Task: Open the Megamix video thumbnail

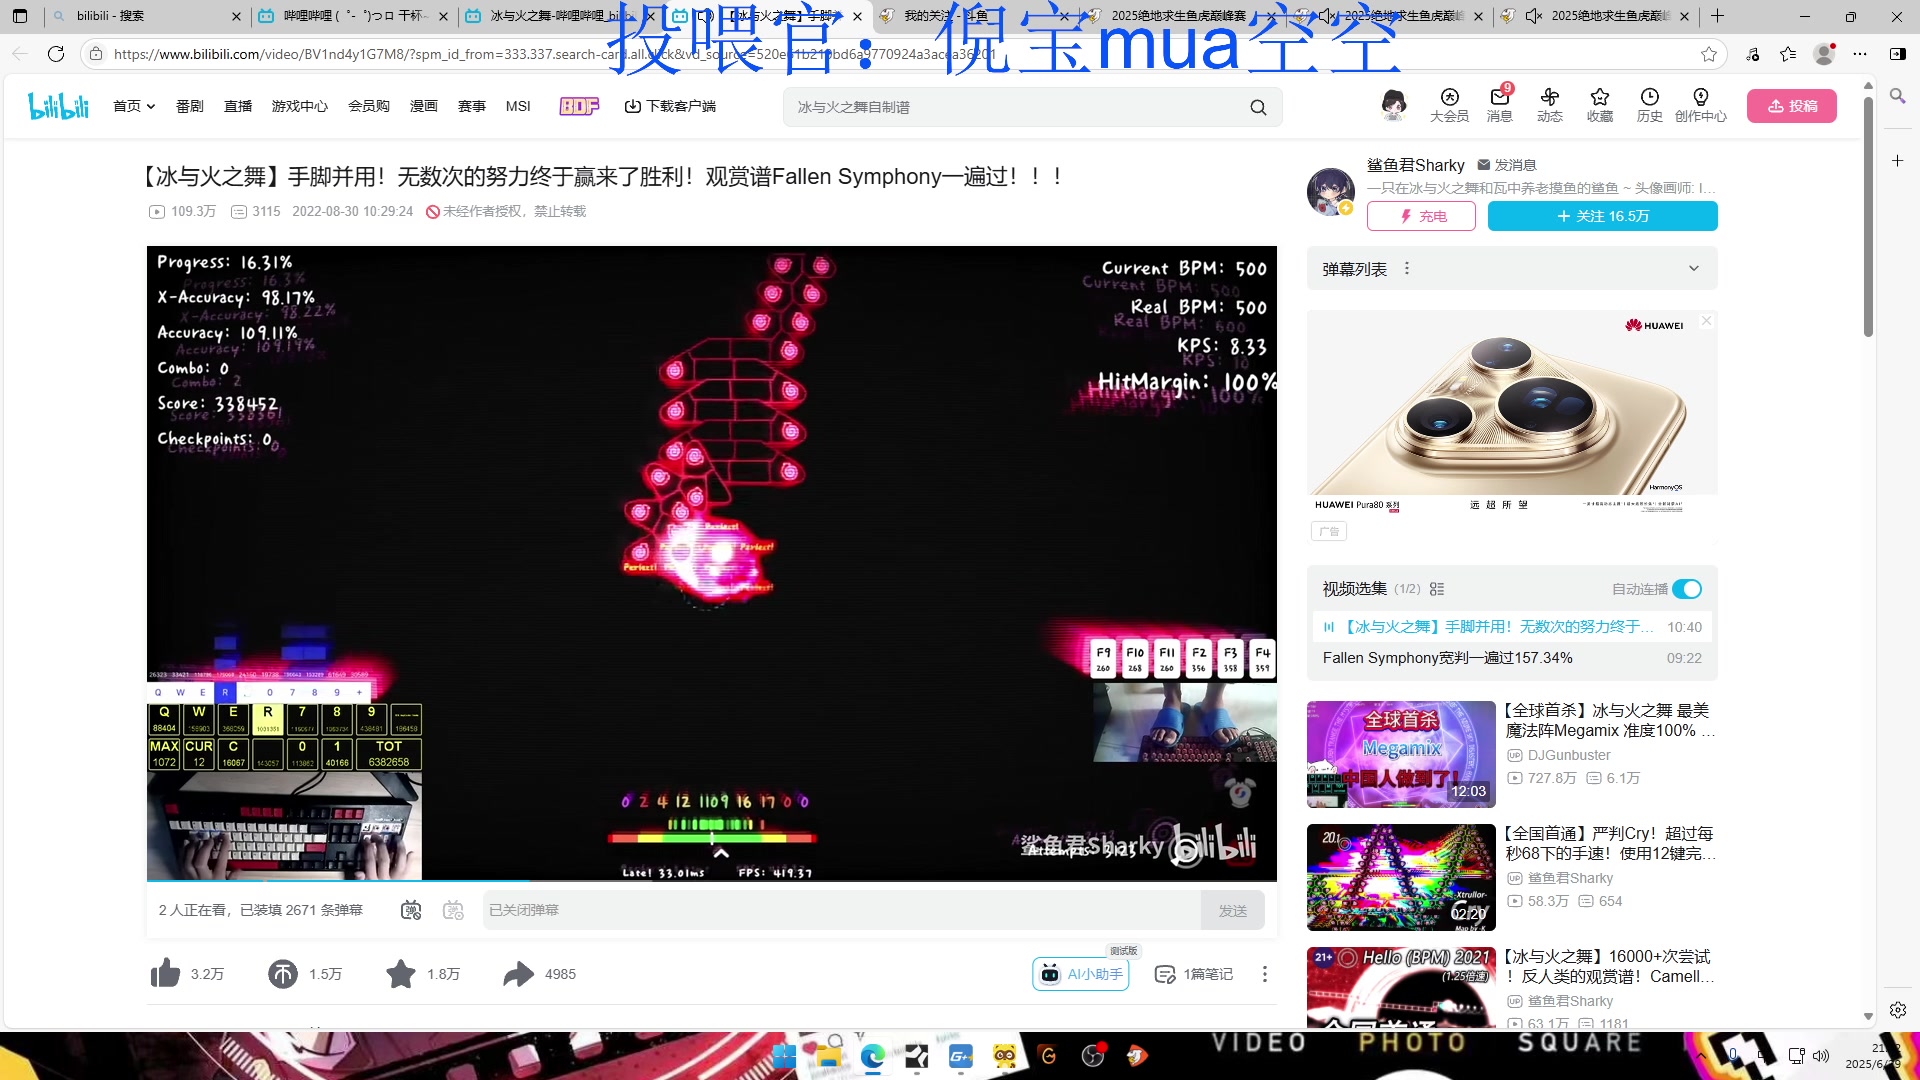Action: tap(1401, 754)
